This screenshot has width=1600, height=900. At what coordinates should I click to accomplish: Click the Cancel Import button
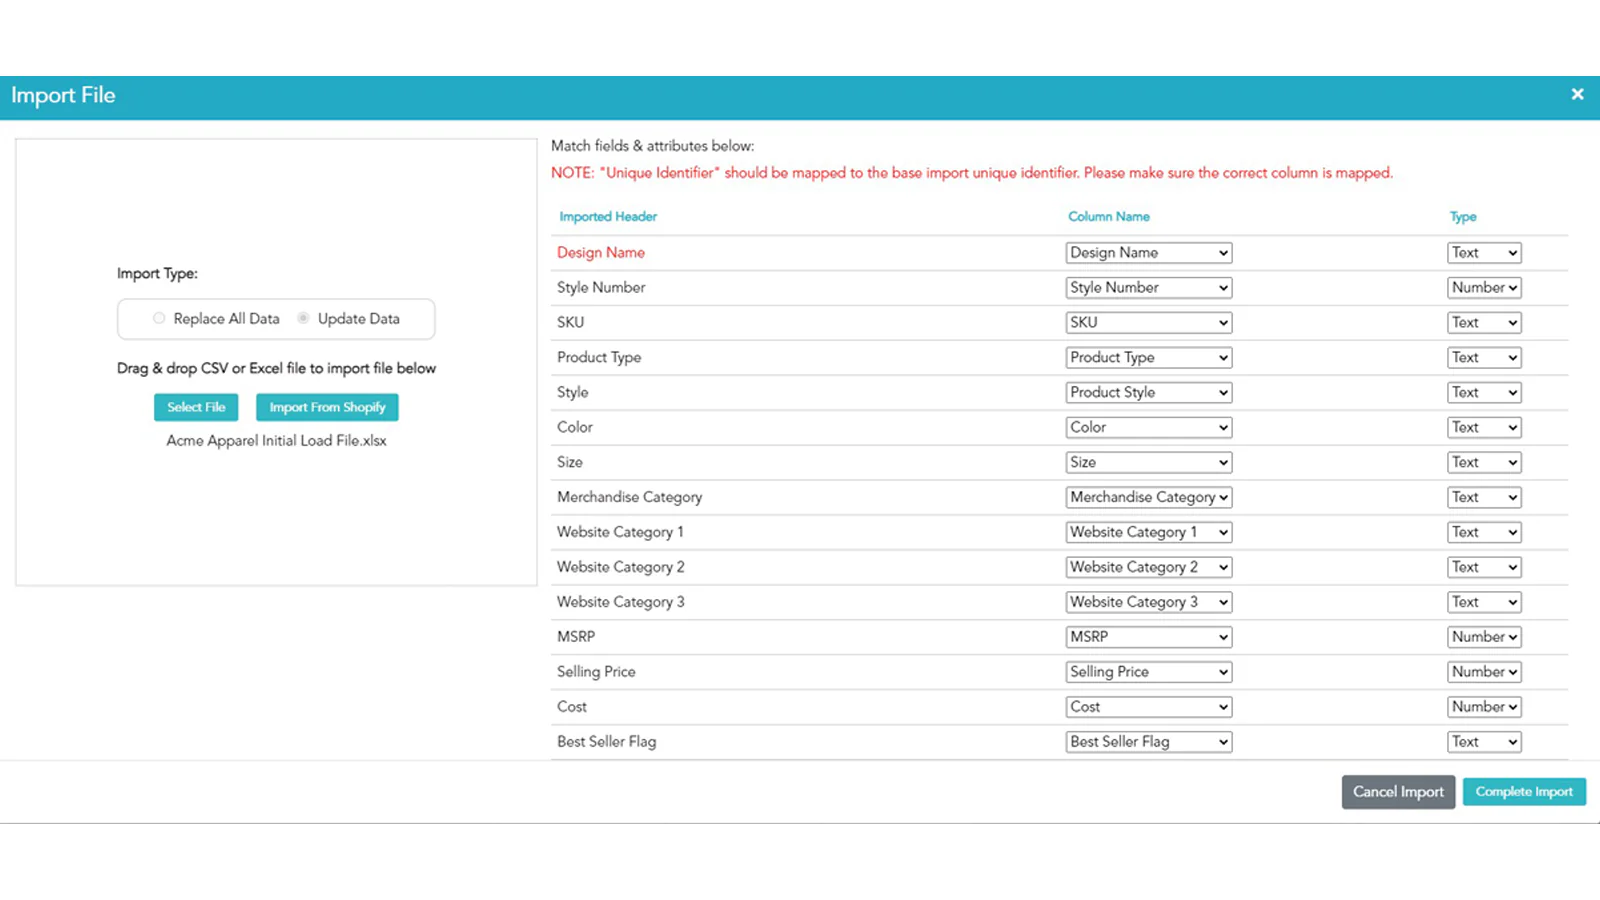(x=1397, y=792)
